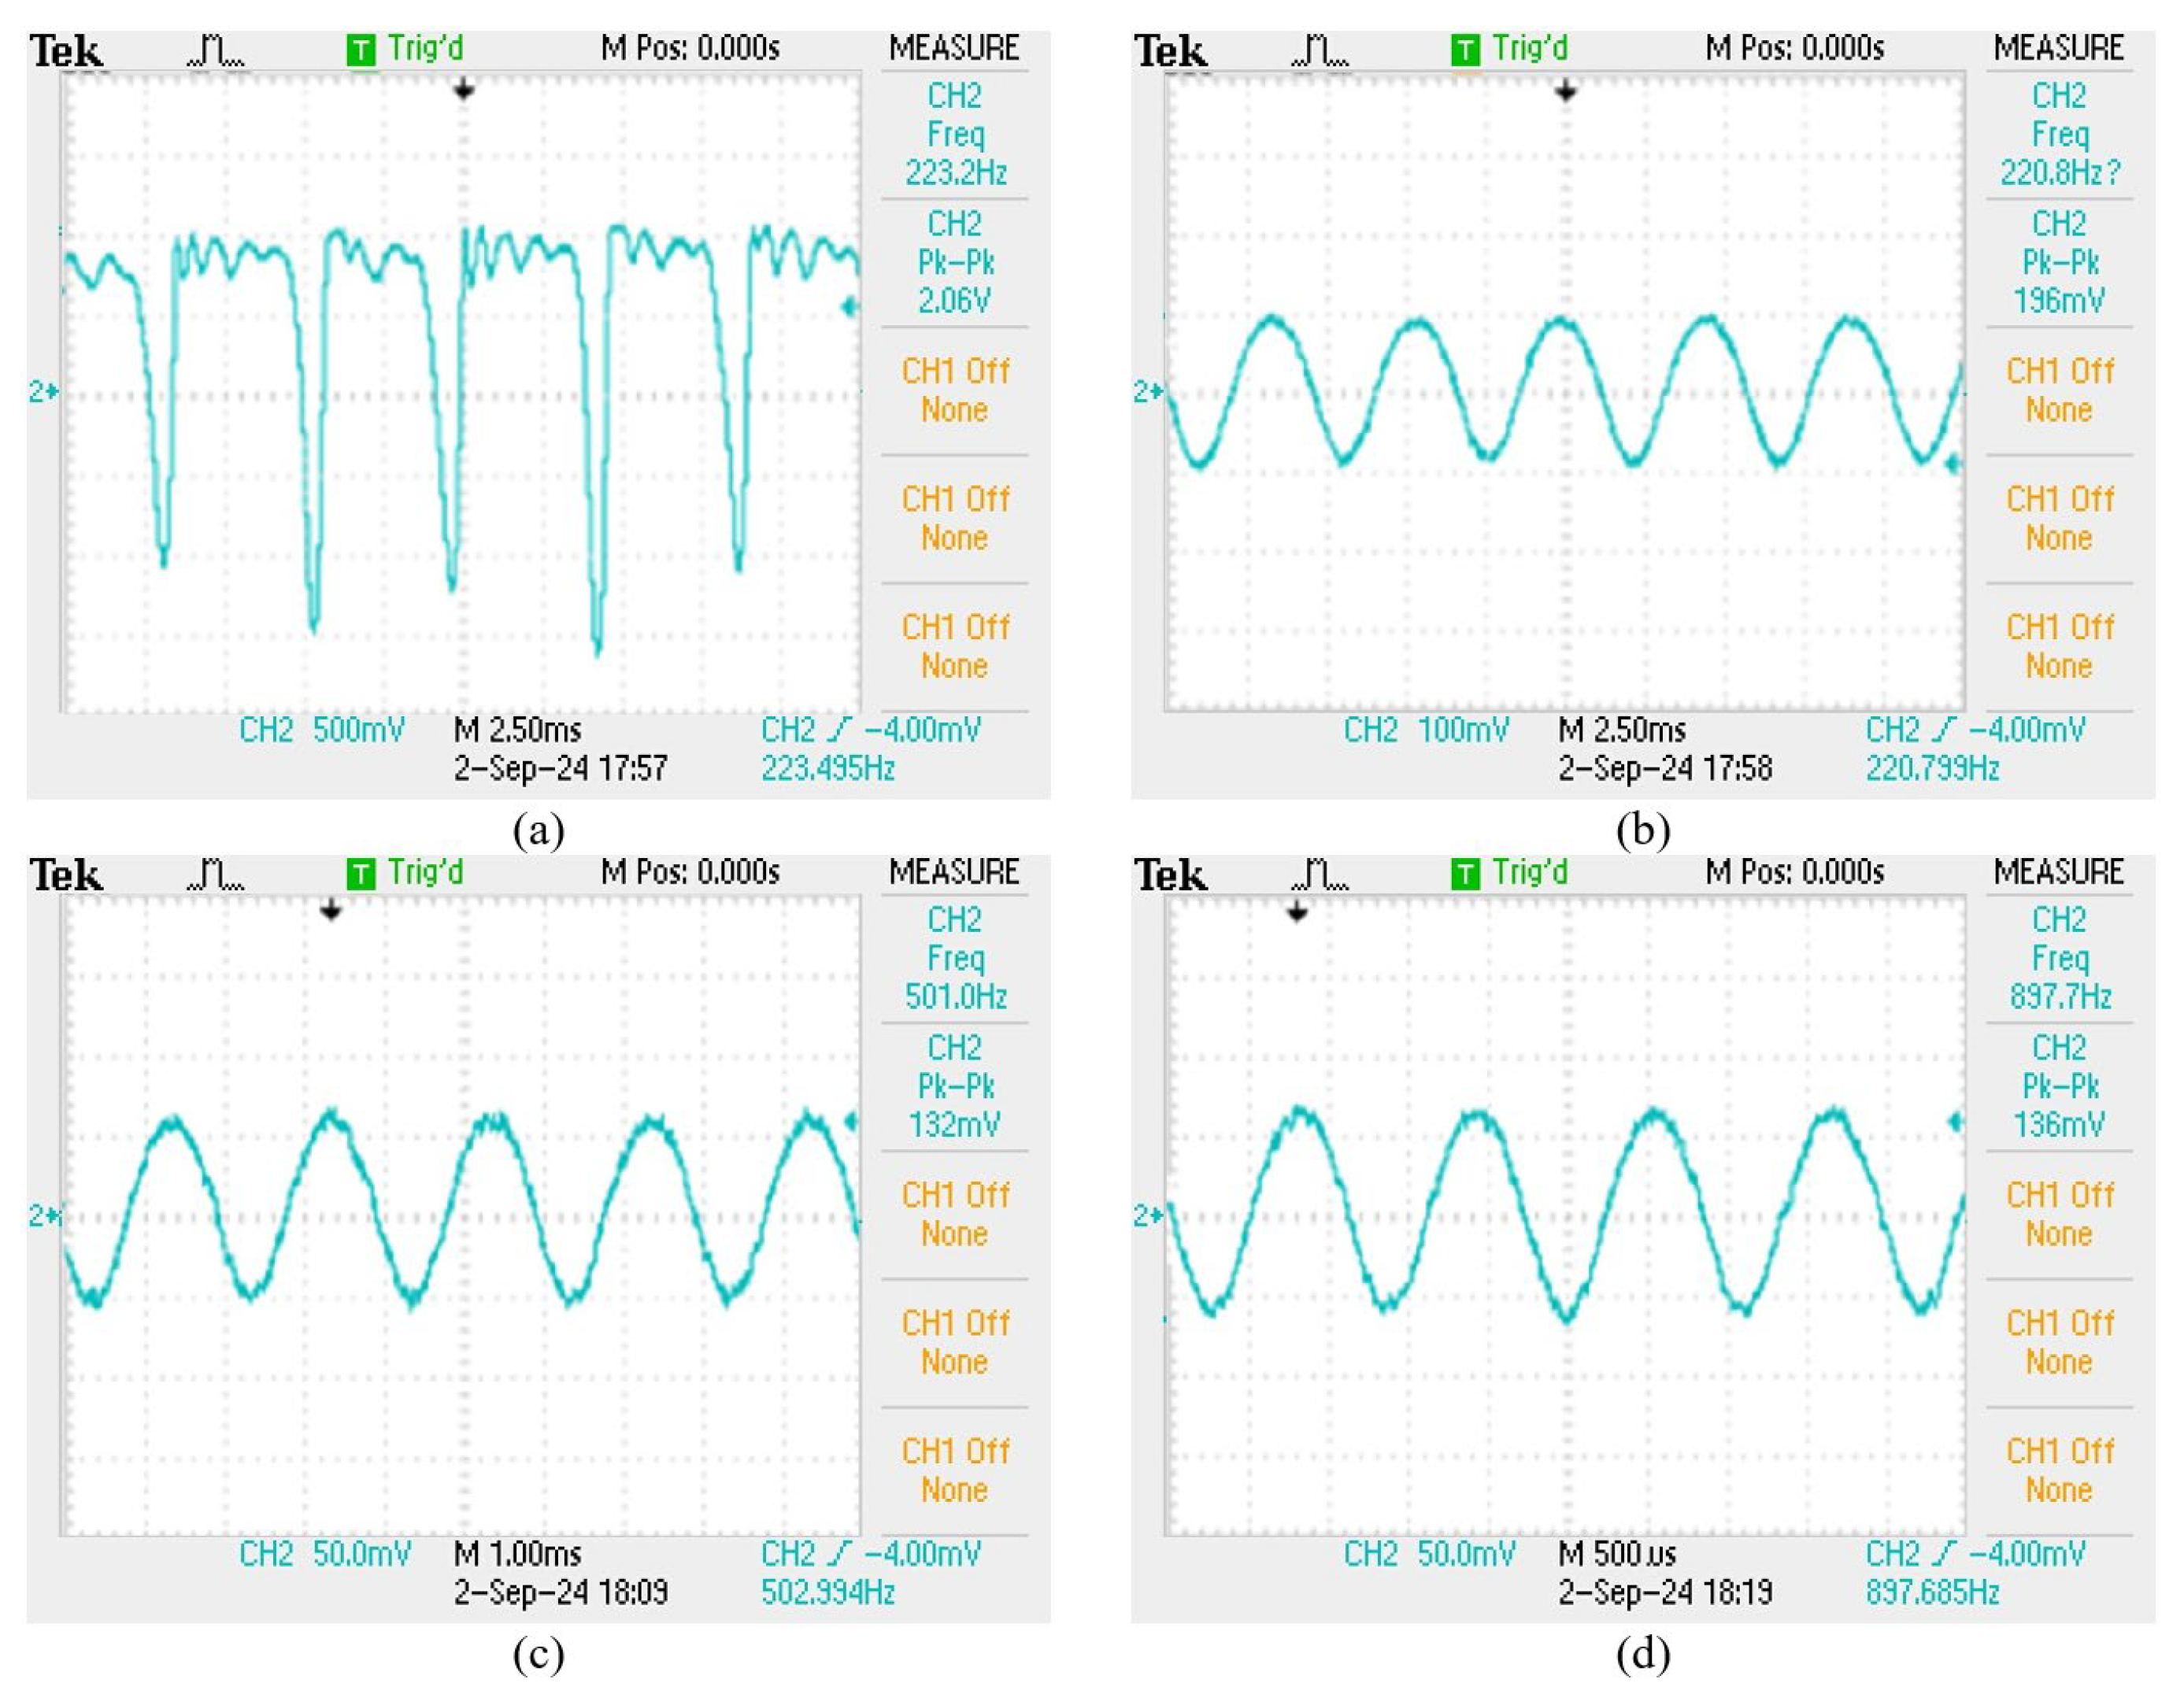
Task: Select the MEASURE header in panel (a)
Action: tap(954, 49)
